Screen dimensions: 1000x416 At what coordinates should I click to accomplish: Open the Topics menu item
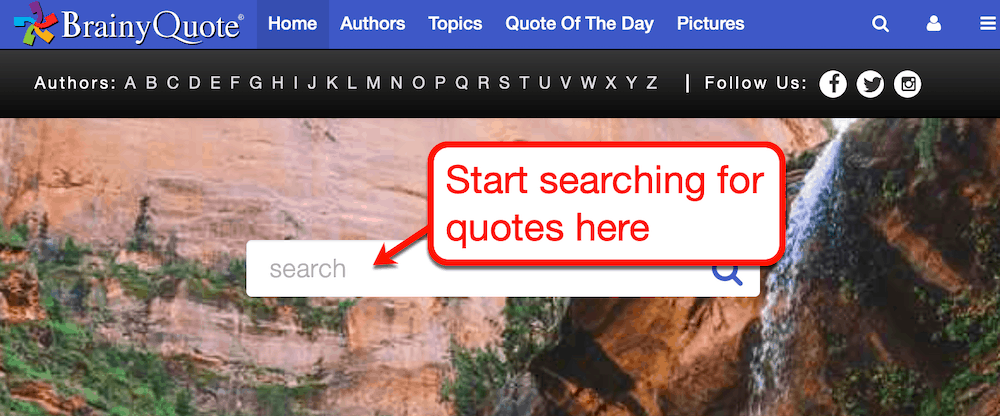point(455,24)
